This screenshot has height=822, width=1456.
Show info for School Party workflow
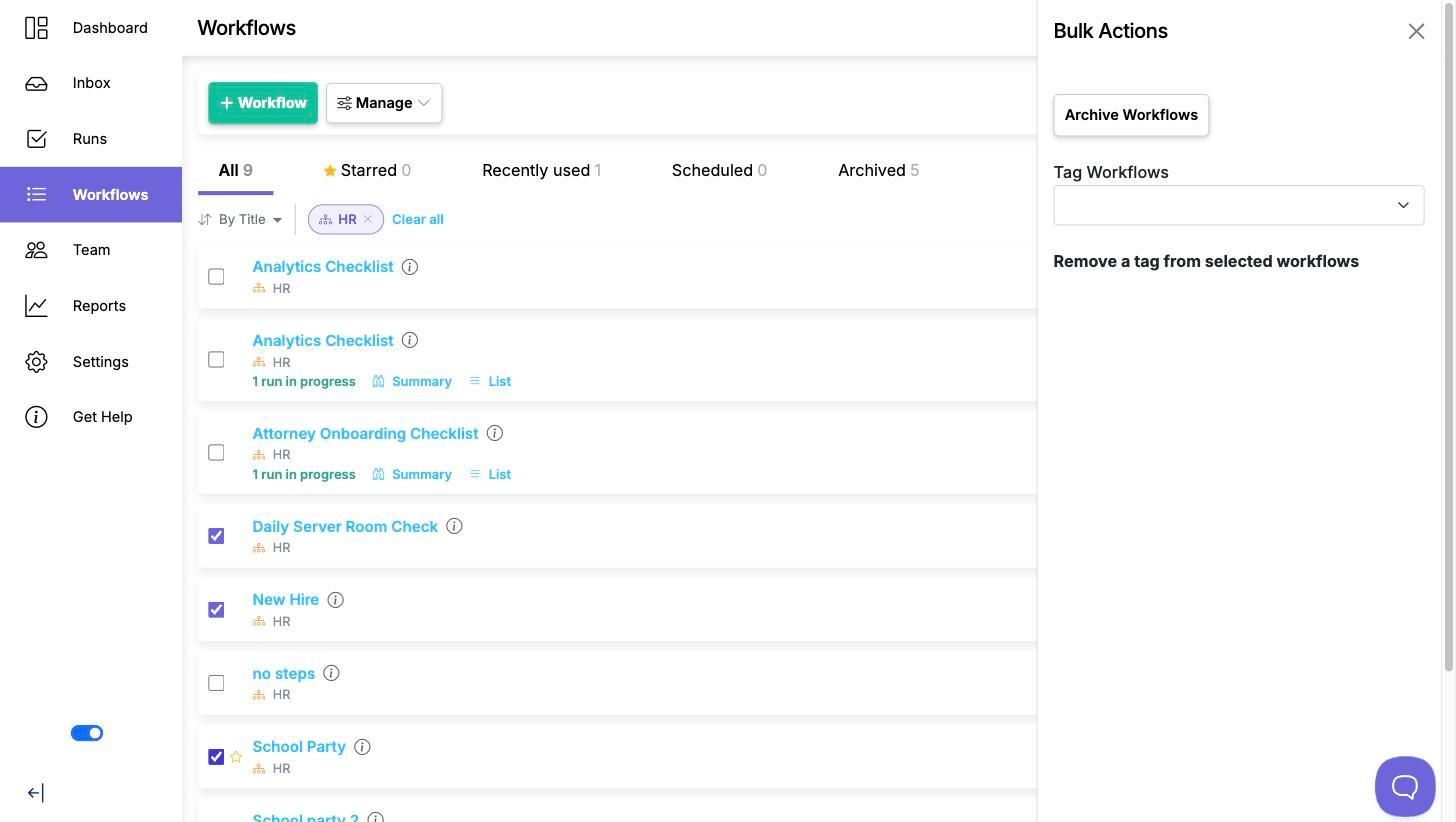(363, 747)
